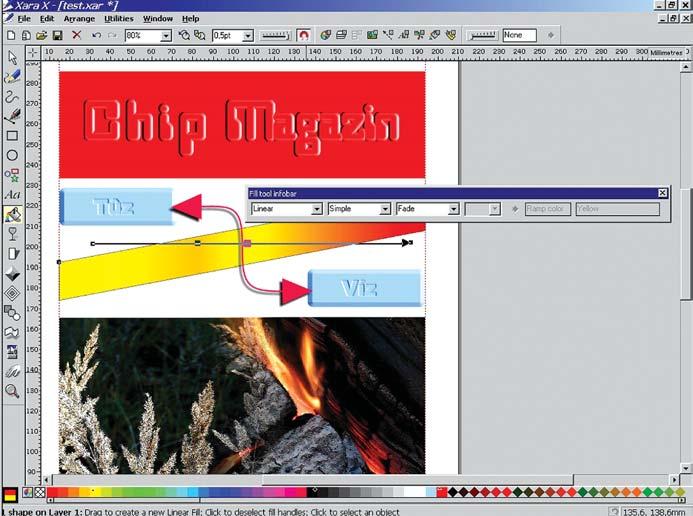Click the vertical scrollbar down arrow
The width and height of the screenshot is (693, 516).
(685, 468)
